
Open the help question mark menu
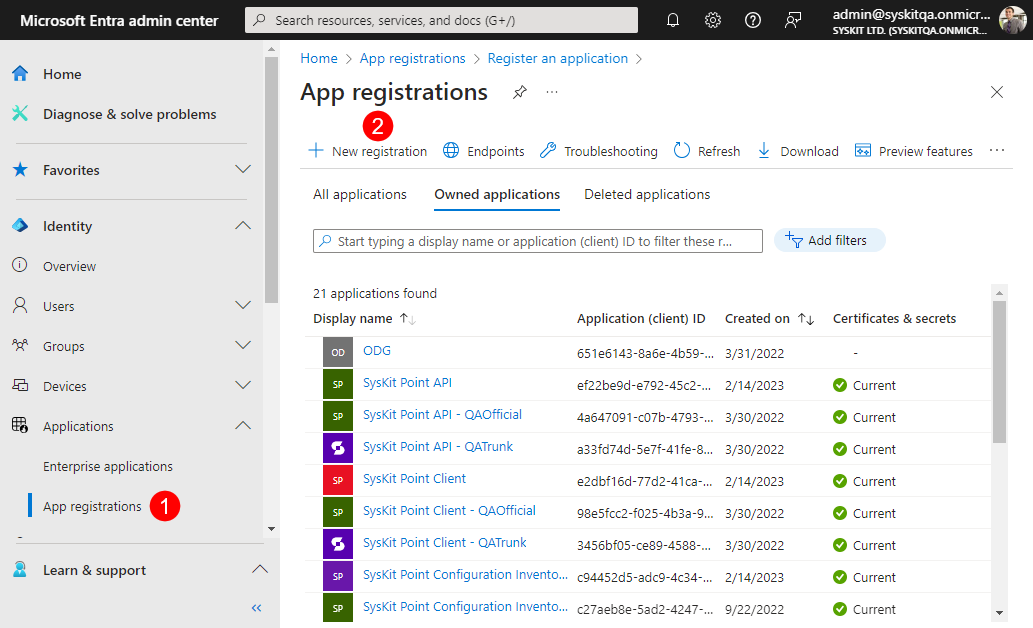click(752, 19)
